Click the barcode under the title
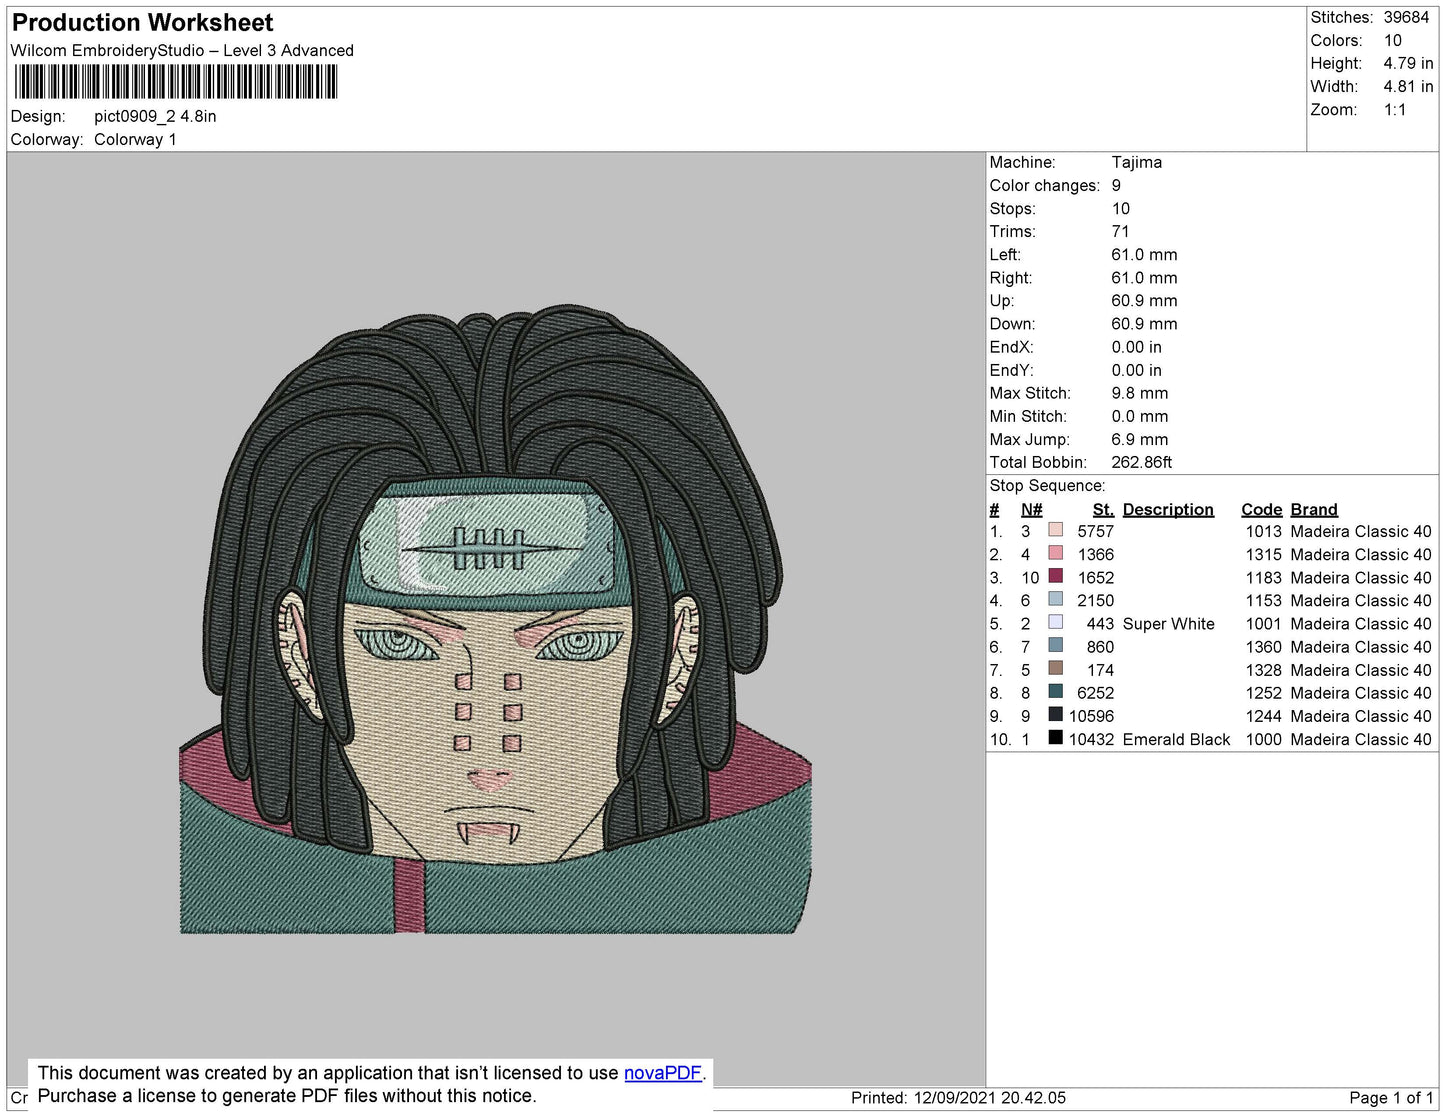Screen dimensions: 1445x1117 click(x=176, y=82)
